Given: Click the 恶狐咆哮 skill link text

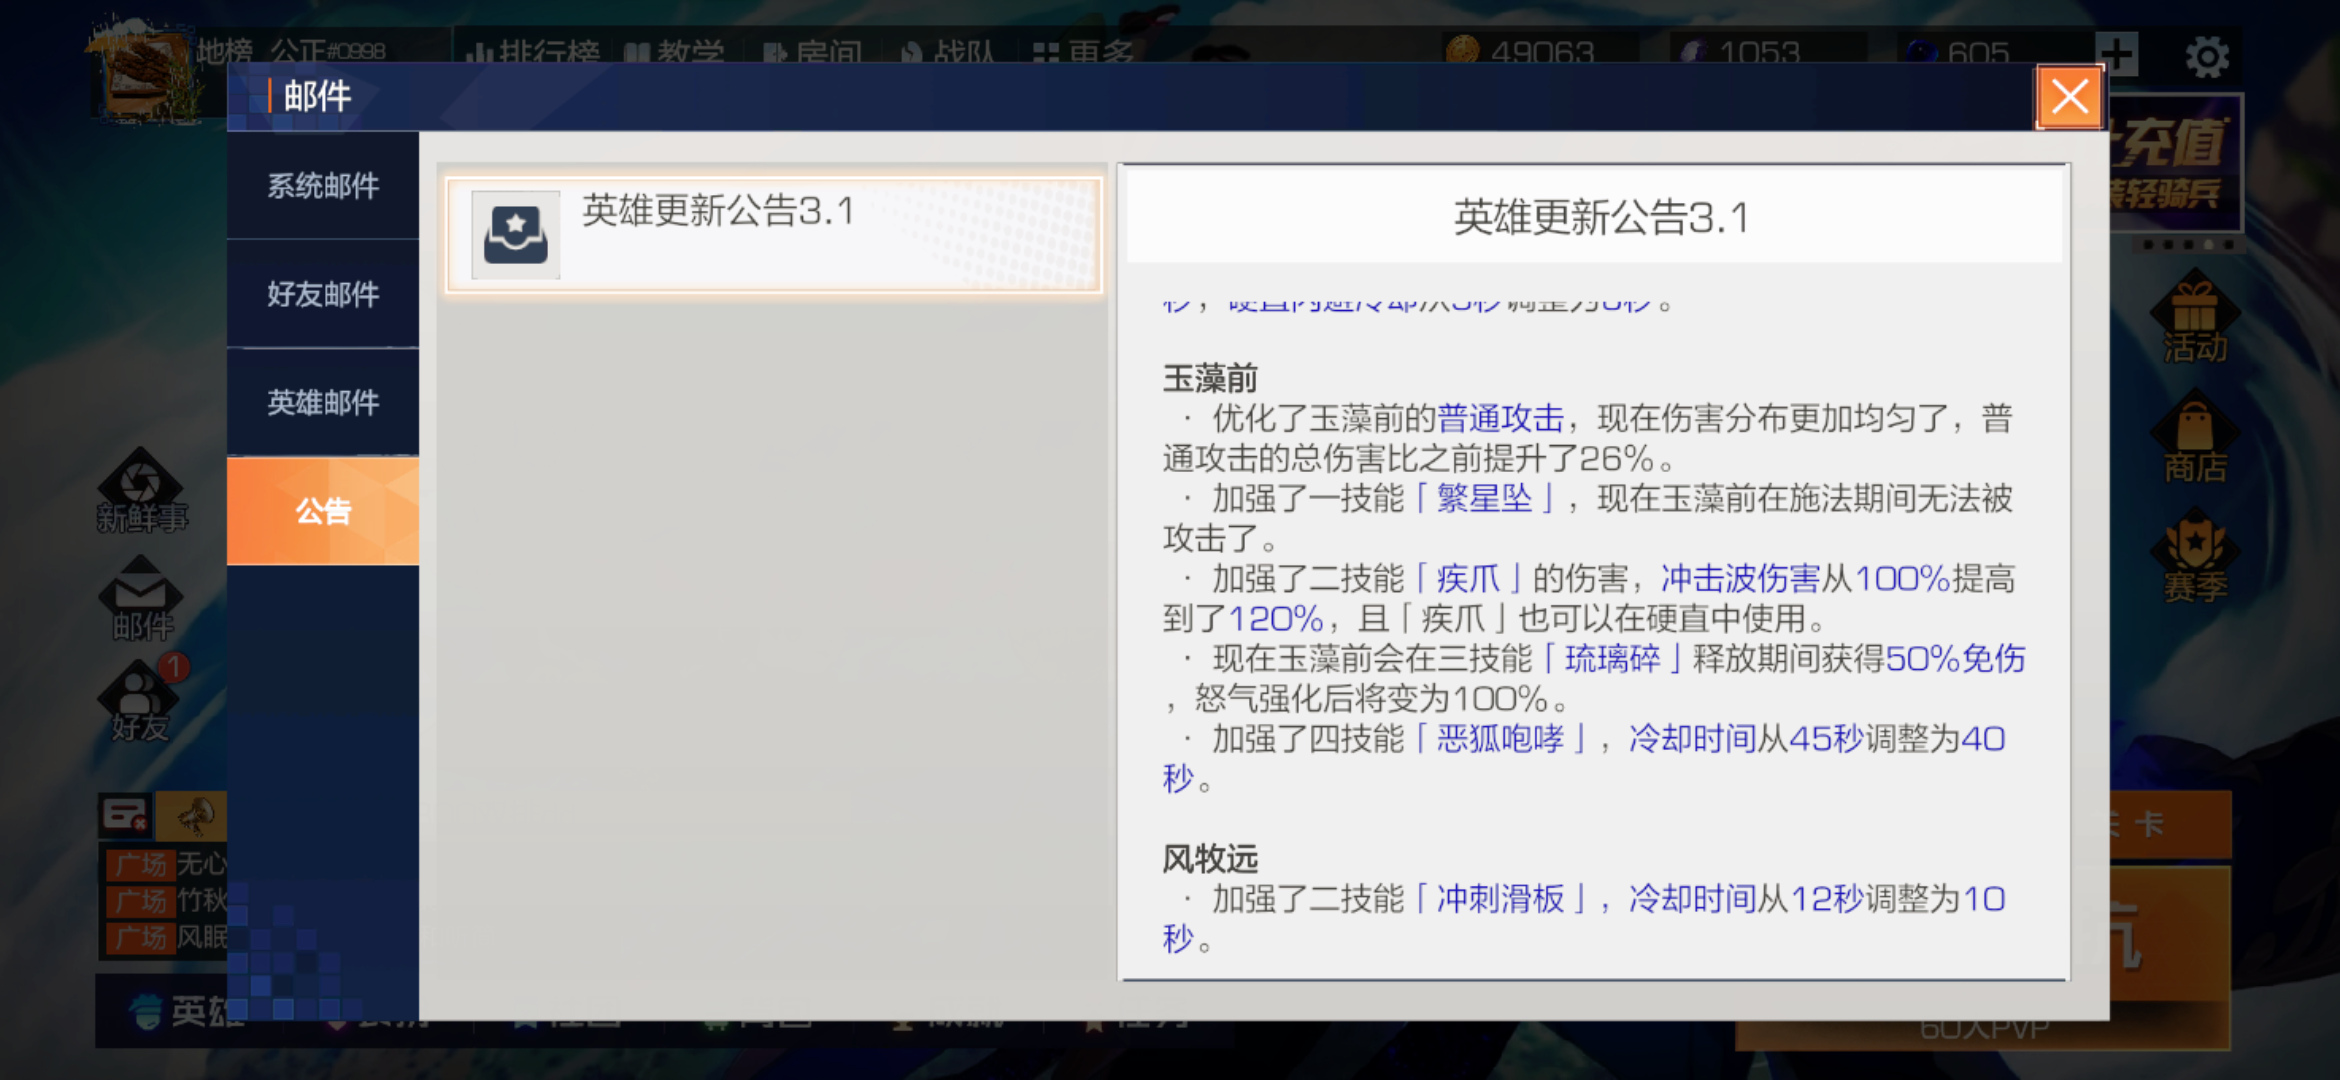Looking at the screenshot, I should click(1500, 738).
